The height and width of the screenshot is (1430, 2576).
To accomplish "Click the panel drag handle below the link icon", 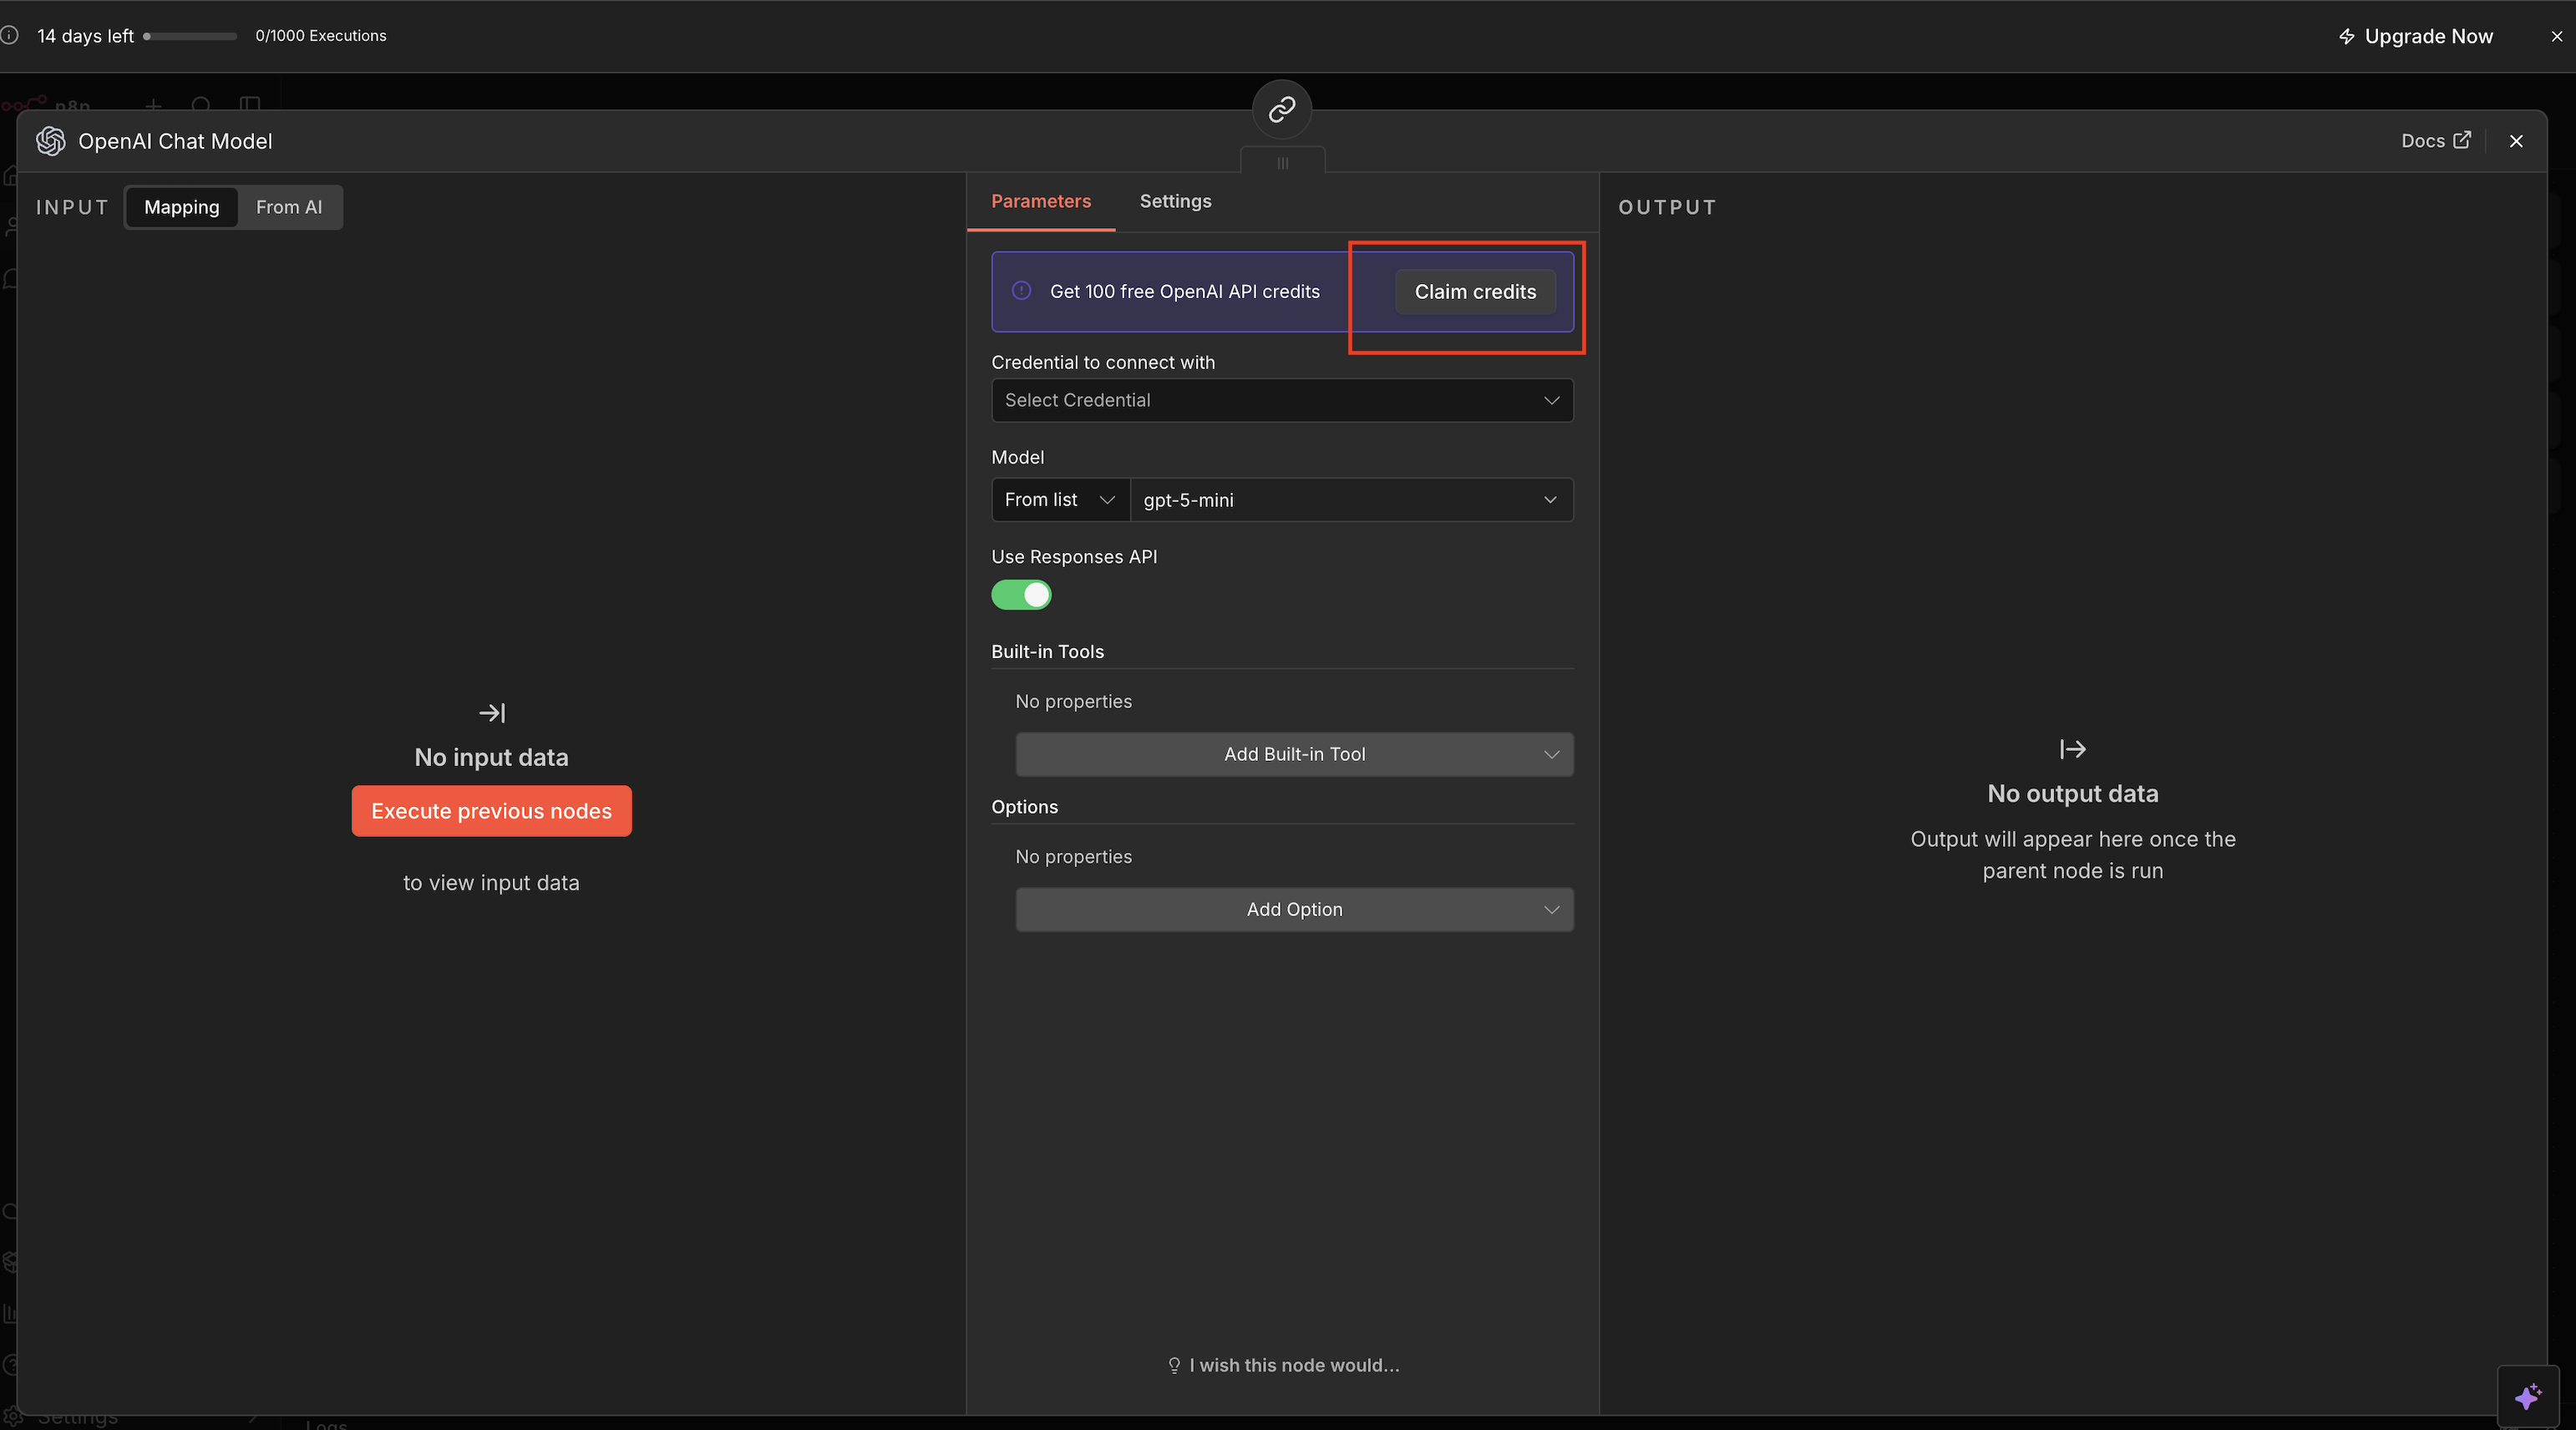I will click(1282, 163).
